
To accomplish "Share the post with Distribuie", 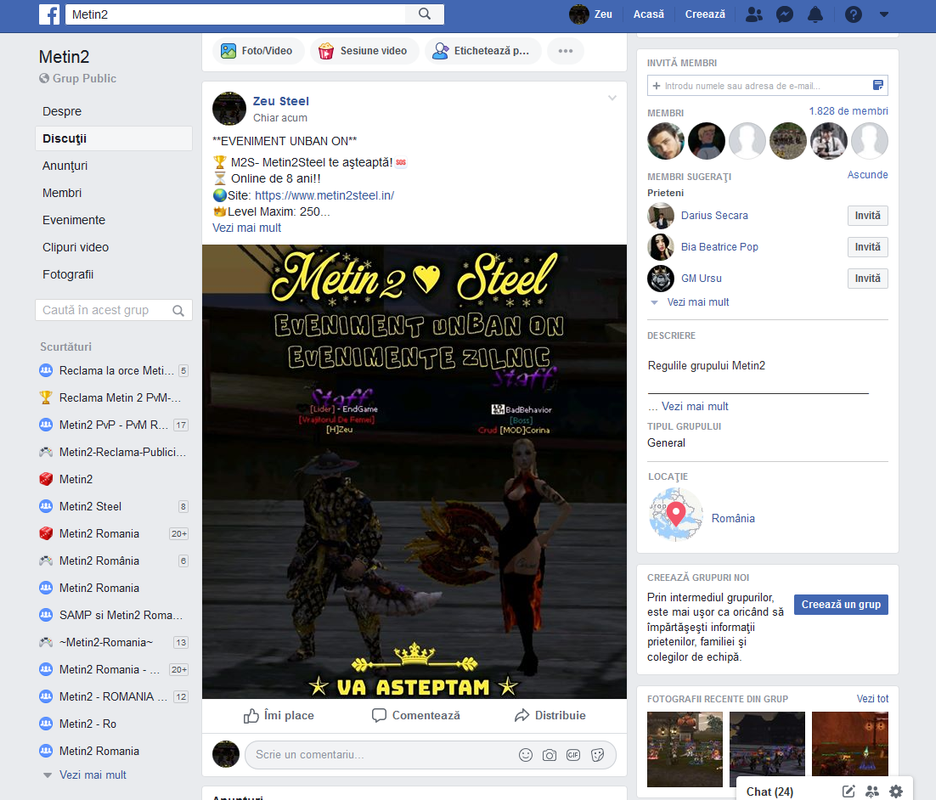I will tap(550, 715).
